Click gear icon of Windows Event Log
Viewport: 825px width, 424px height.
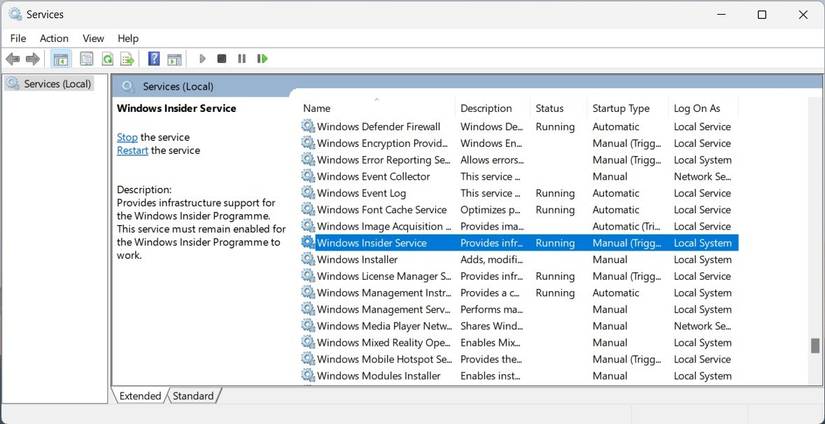coord(307,193)
